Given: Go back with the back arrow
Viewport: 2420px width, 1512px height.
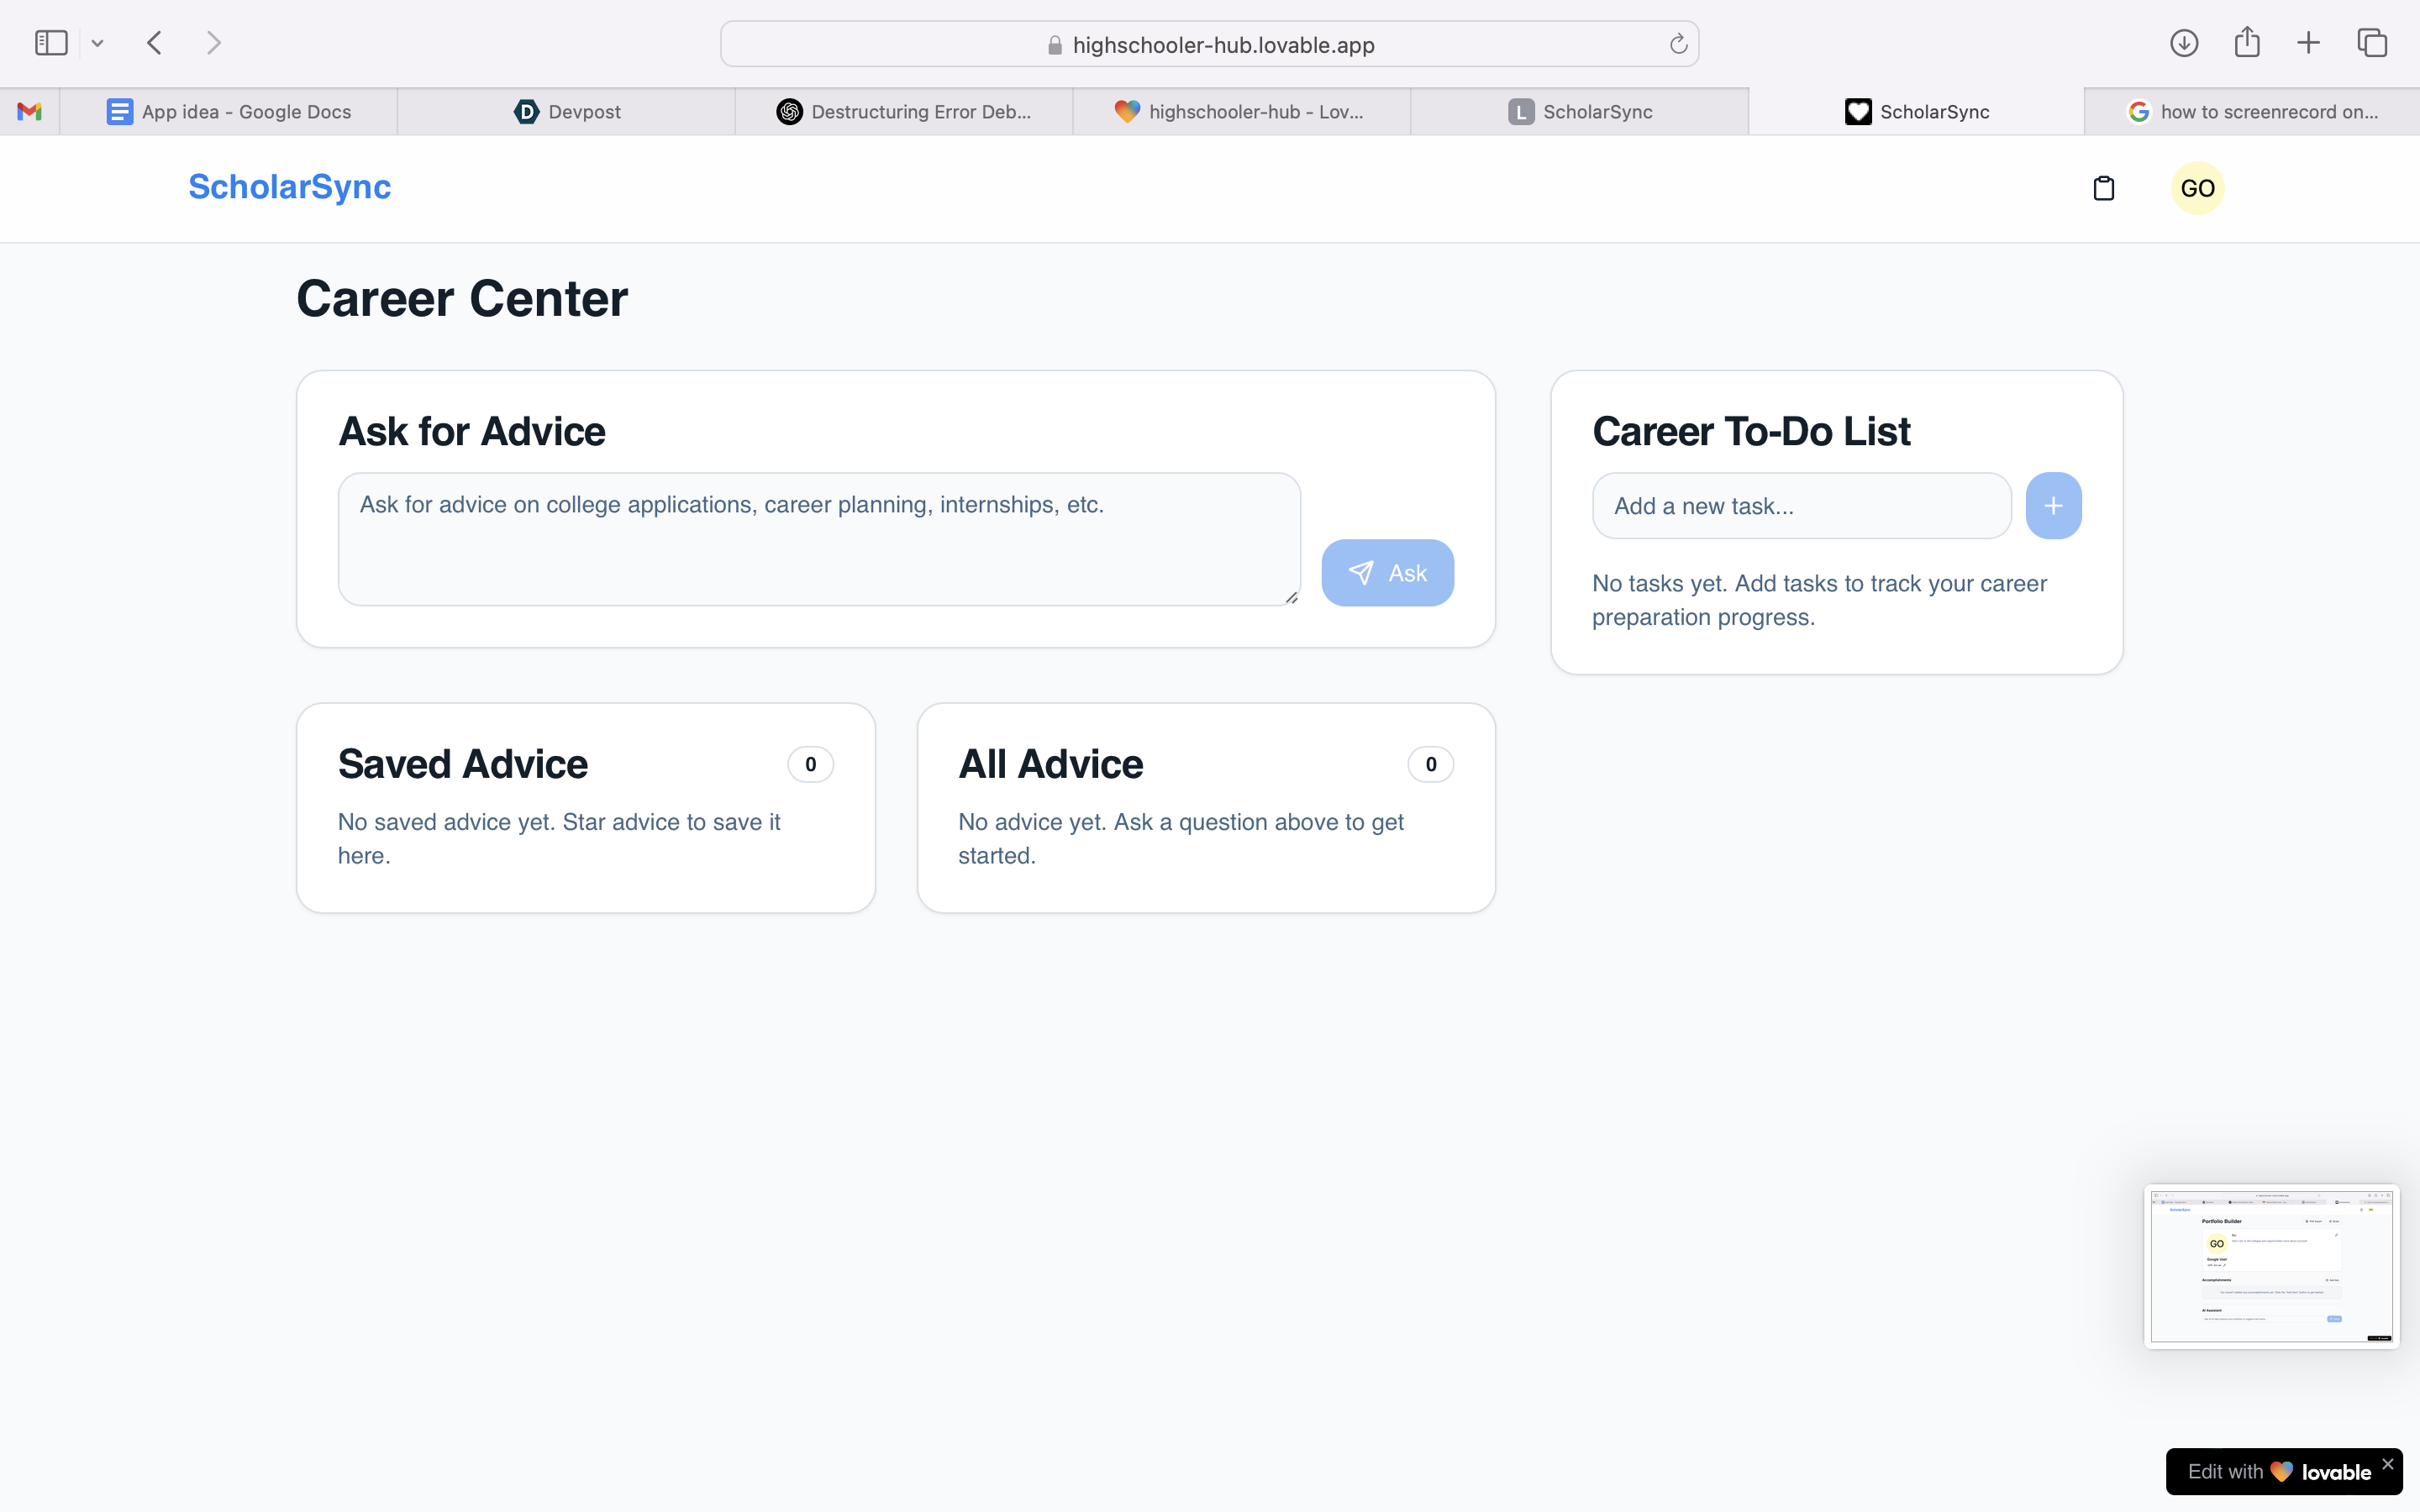Looking at the screenshot, I should (154, 43).
